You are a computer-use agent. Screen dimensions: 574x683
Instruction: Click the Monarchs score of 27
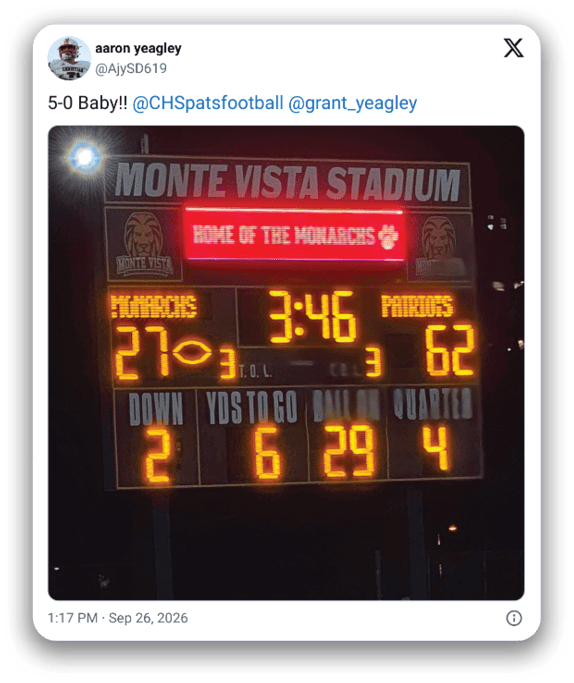142,353
